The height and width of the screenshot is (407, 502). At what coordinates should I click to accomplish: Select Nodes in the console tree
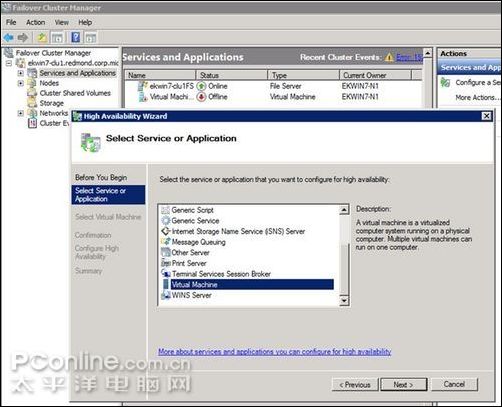[x=49, y=83]
